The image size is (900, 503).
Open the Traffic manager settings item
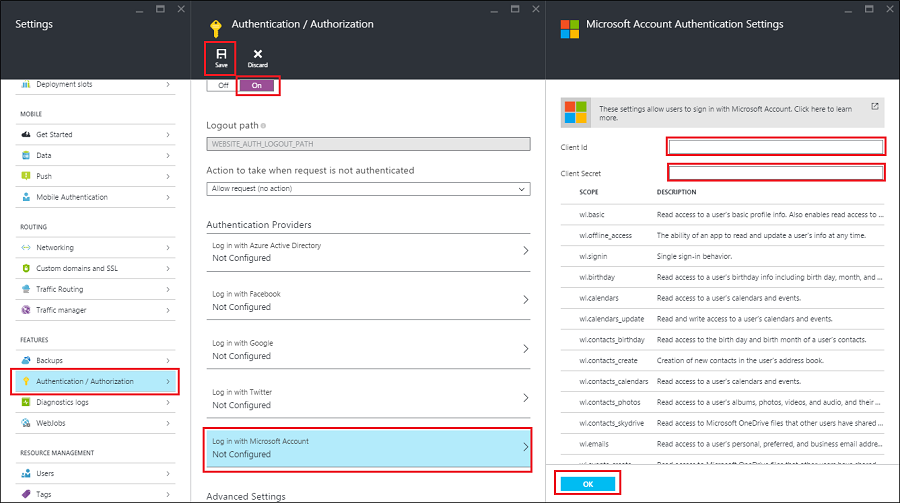coord(95,310)
